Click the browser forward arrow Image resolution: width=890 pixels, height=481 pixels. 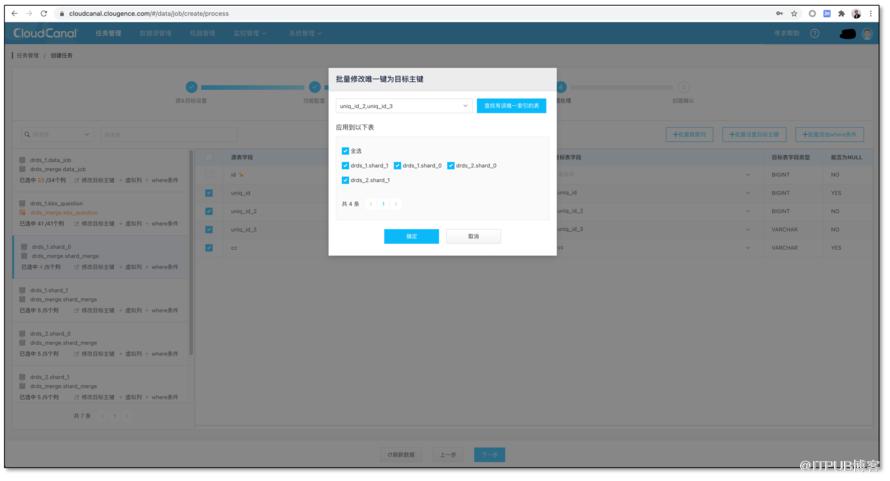[x=29, y=13]
